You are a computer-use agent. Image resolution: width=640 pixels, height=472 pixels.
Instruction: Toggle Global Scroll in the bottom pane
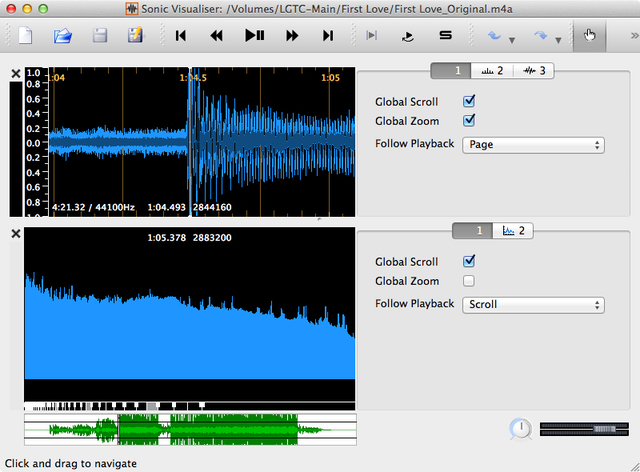tap(469, 261)
